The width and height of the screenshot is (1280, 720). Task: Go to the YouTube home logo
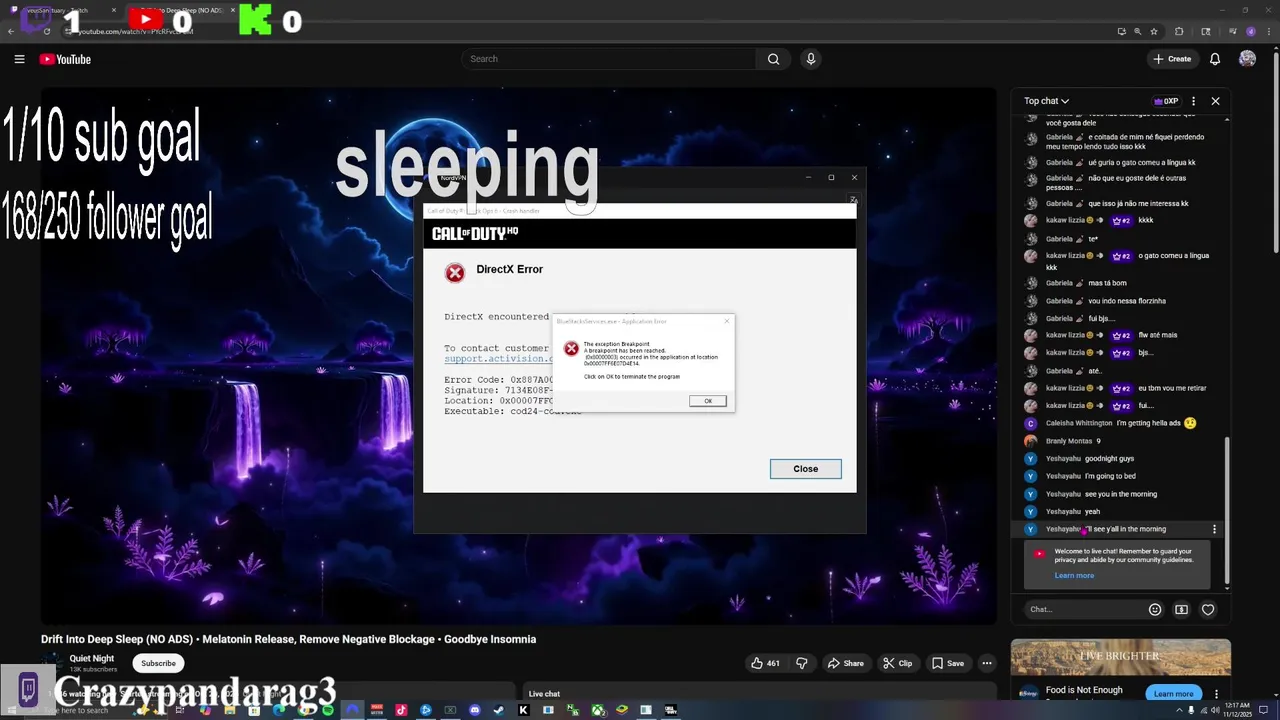65,59
